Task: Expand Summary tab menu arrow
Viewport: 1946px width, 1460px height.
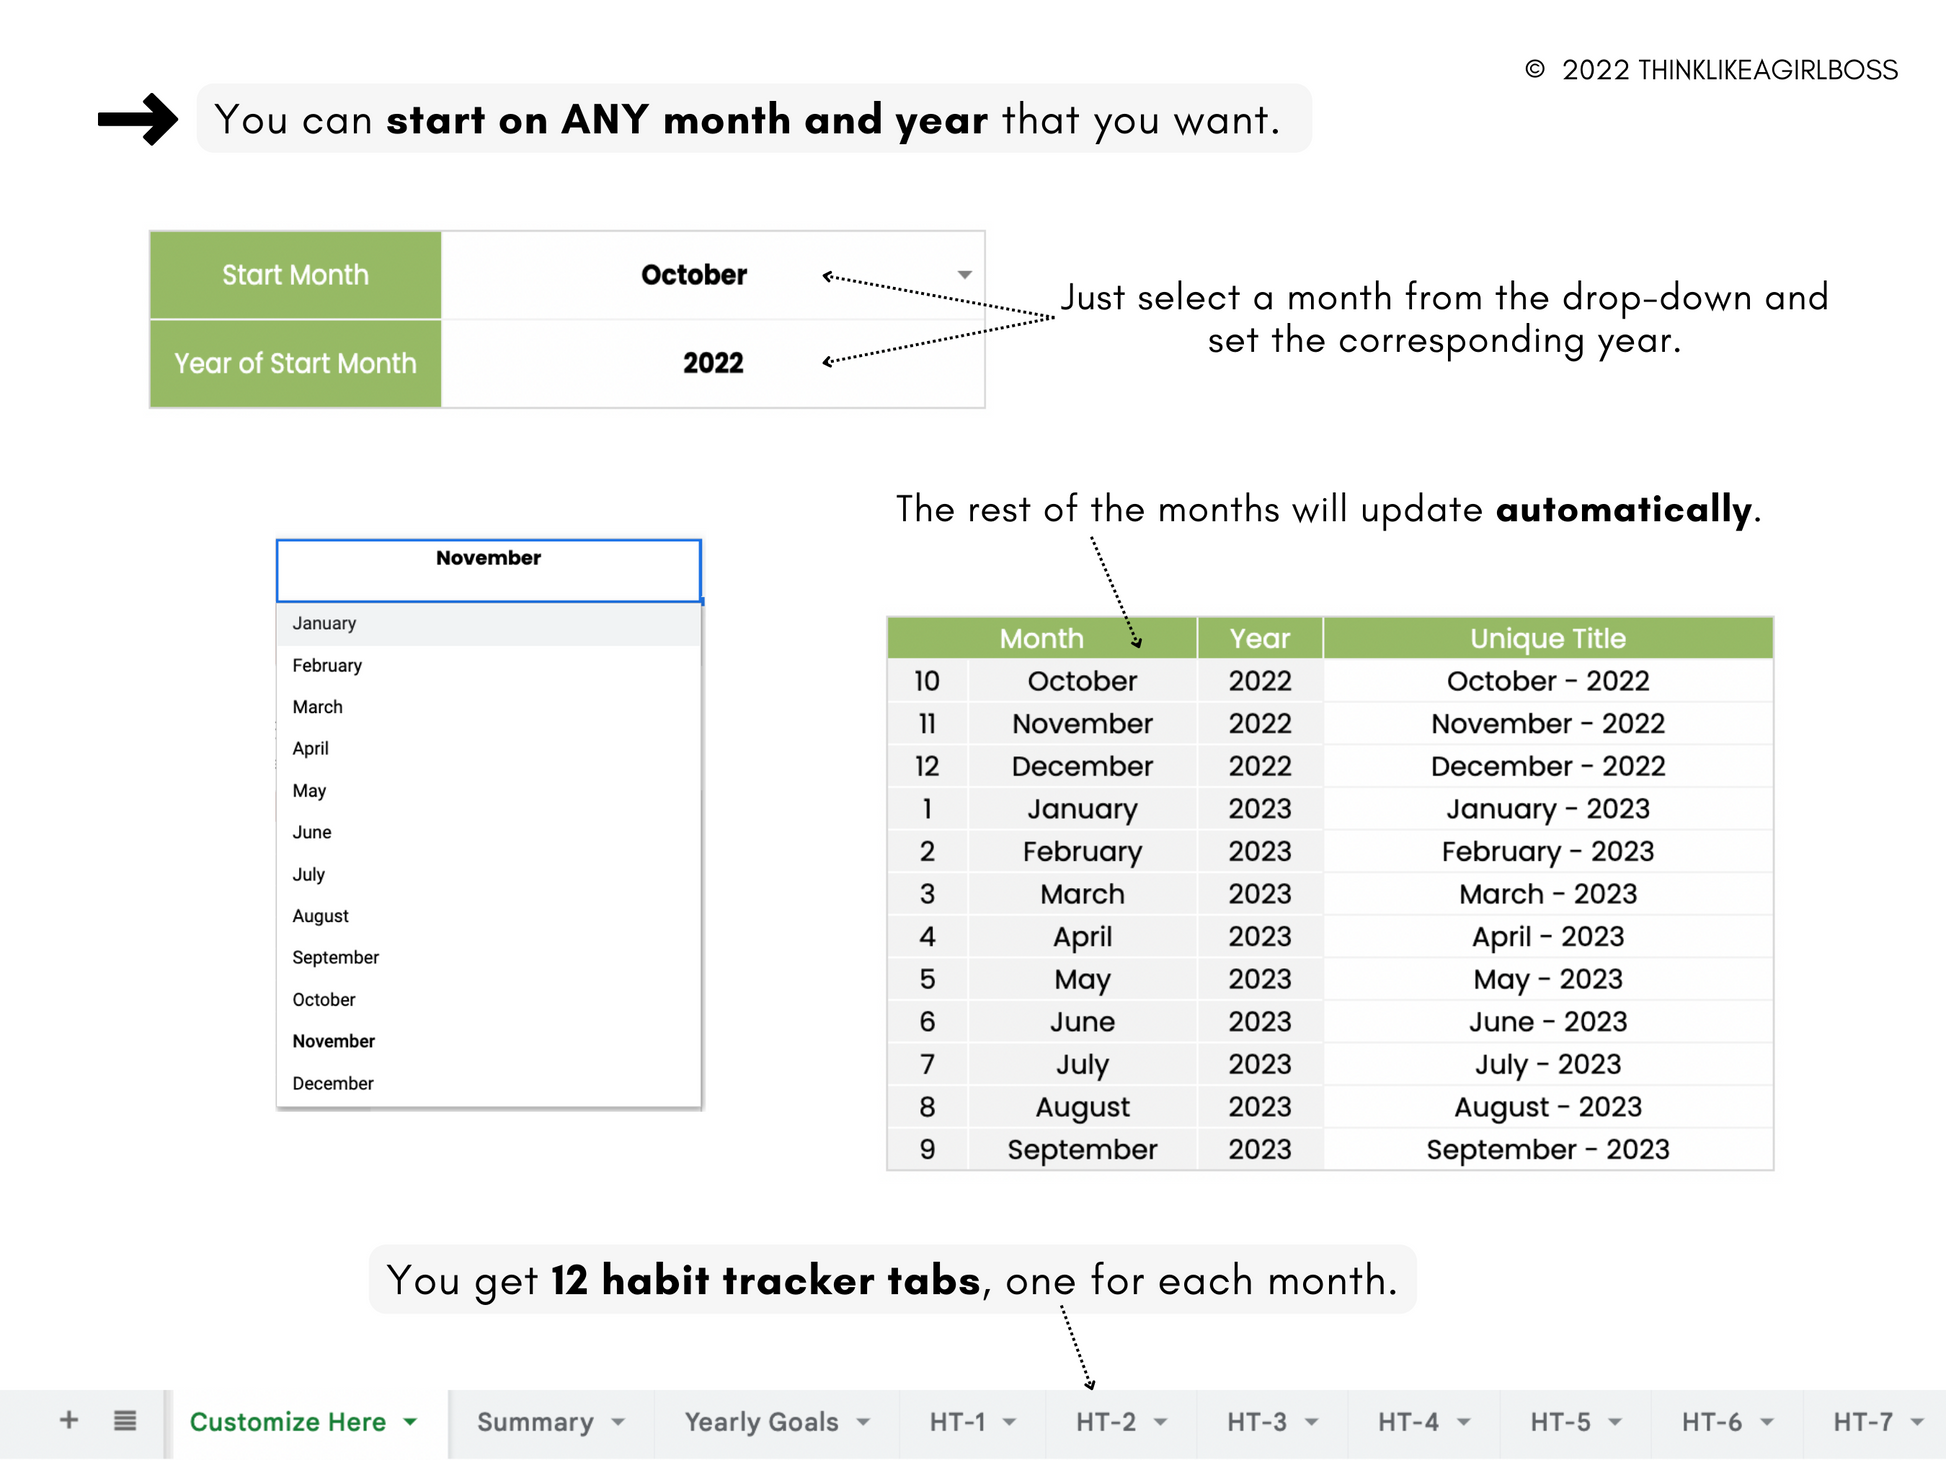Action: coord(618,1422)
